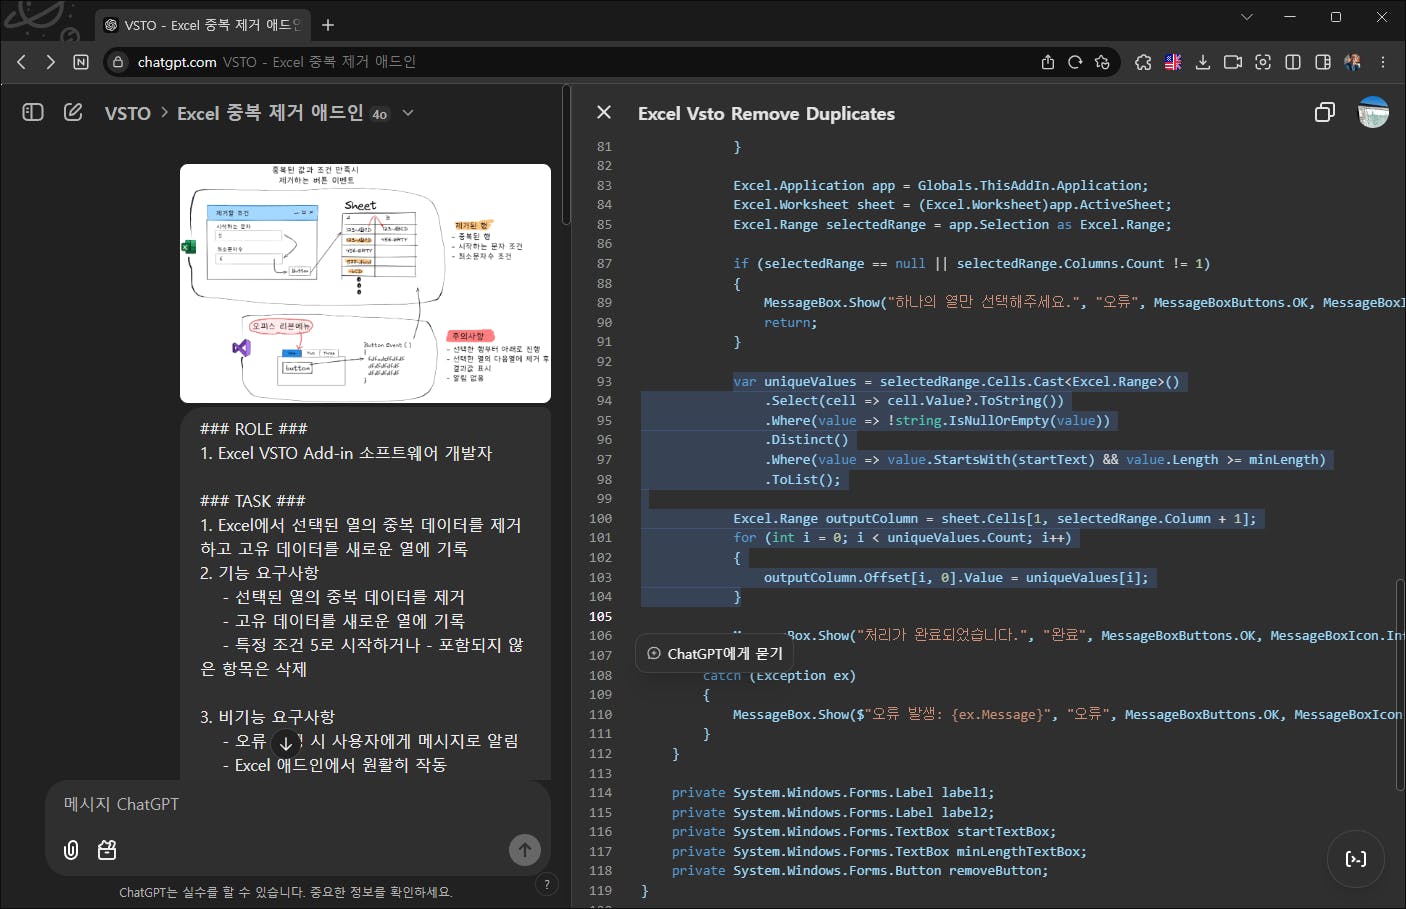Toggle the browser side panel icon
The width and height of the screenshot is (1406, 909).
coord(1323,62)
